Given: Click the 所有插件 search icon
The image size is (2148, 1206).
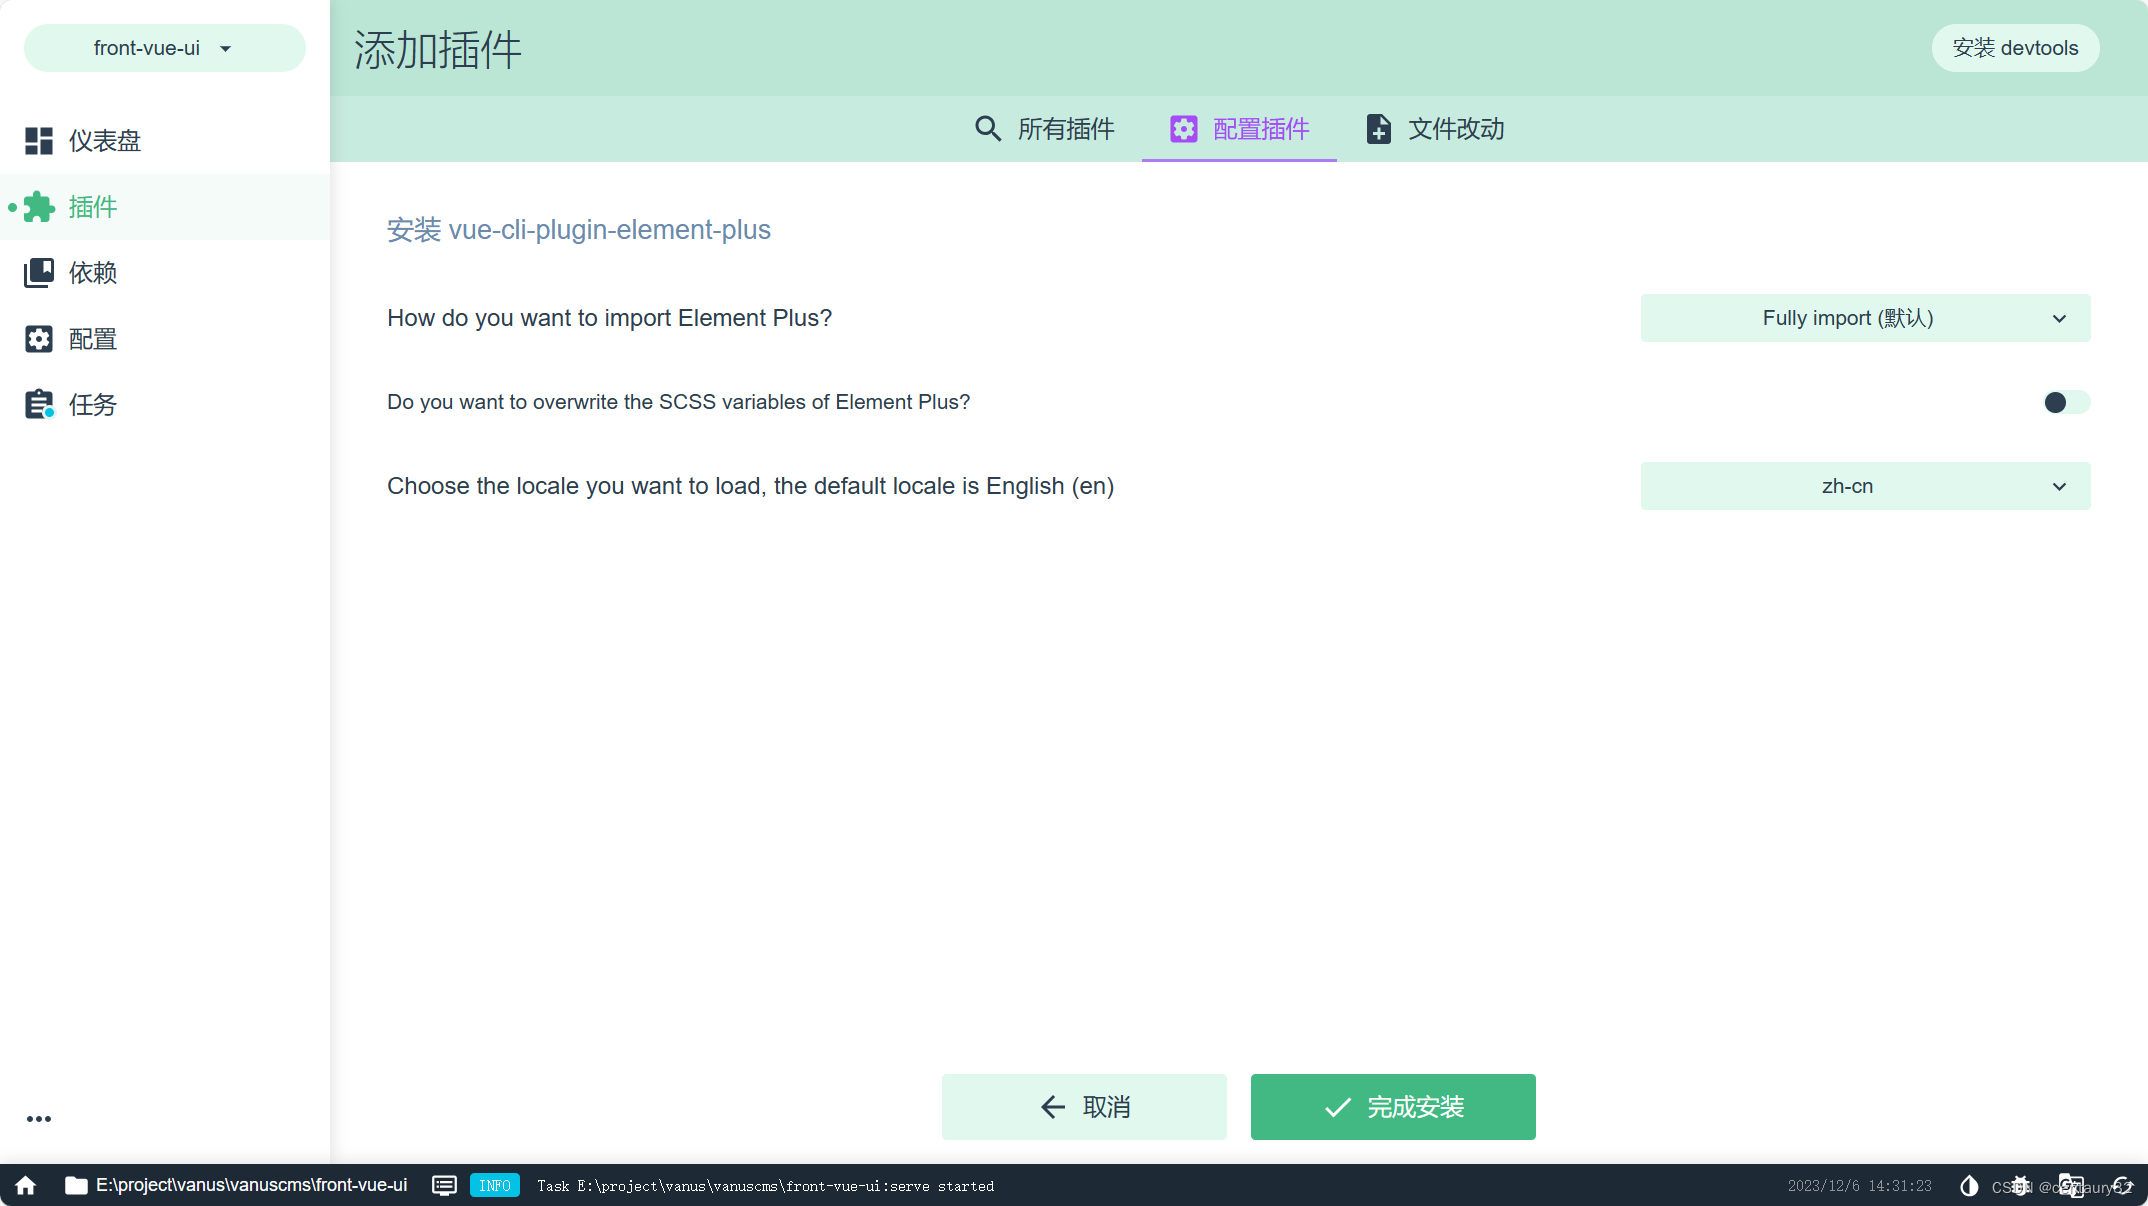Looking at the screenshot, I should pos(985,128).
